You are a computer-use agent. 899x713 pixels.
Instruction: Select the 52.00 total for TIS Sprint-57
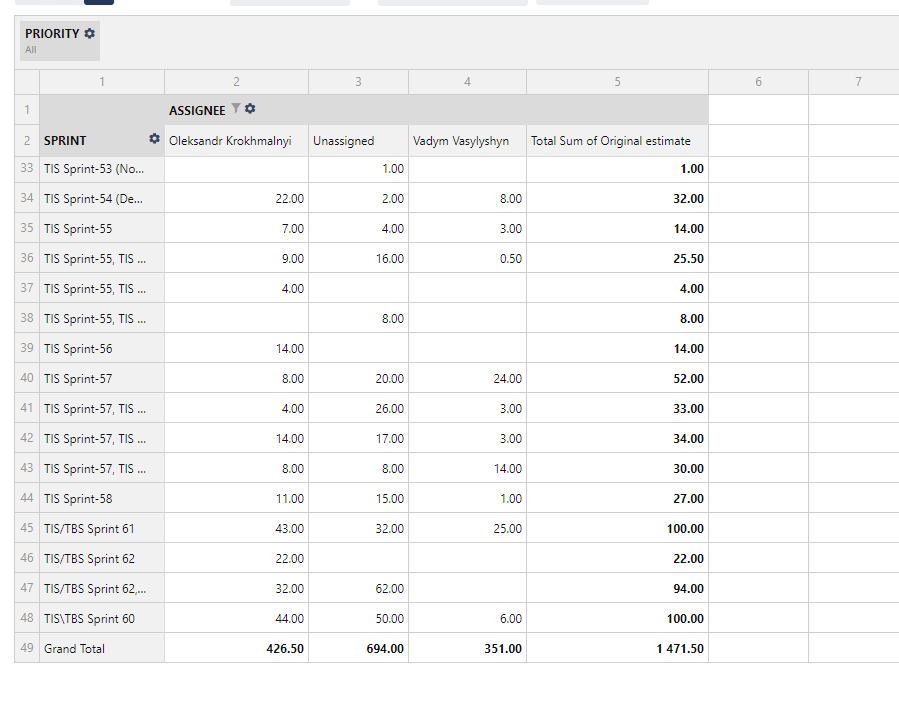(x=617, y=378)
